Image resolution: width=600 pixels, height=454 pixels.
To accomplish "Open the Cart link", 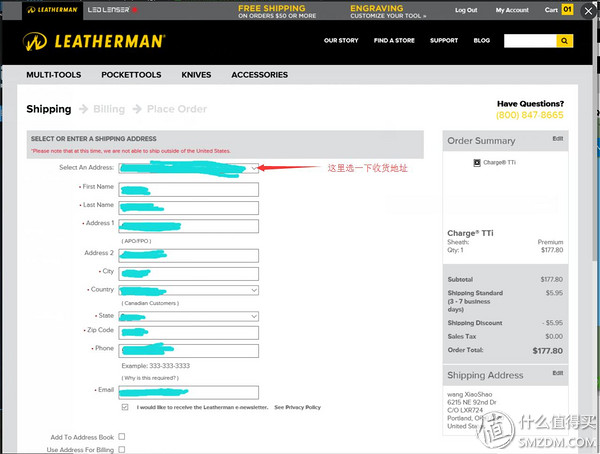I will pos(551,10).
